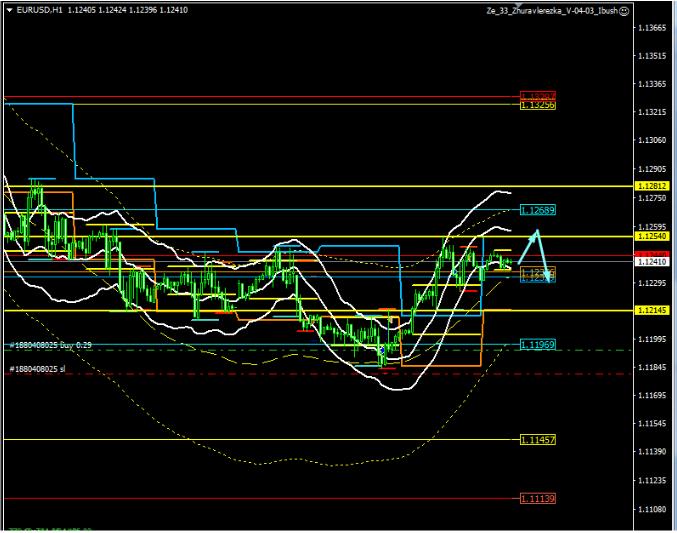
Task: Click 1.13665 on the price scale
Action: click(652, 28)
